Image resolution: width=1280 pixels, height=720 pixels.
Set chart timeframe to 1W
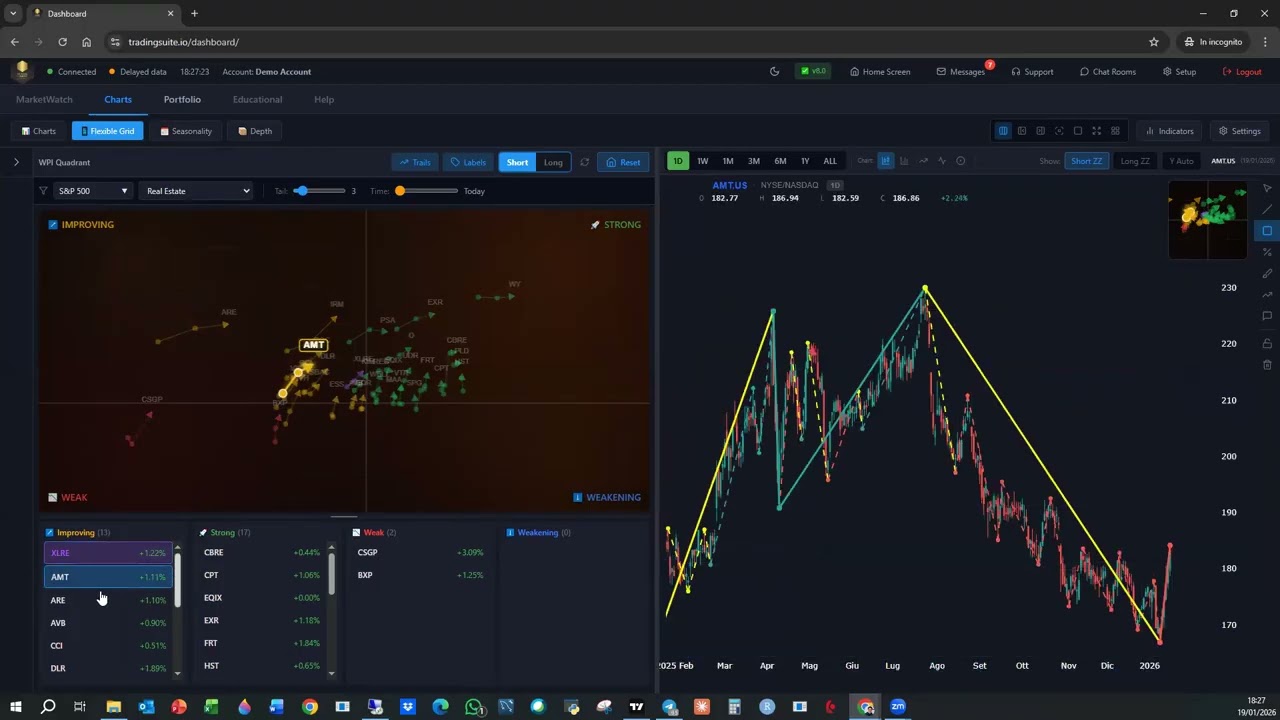click(702, 161)
